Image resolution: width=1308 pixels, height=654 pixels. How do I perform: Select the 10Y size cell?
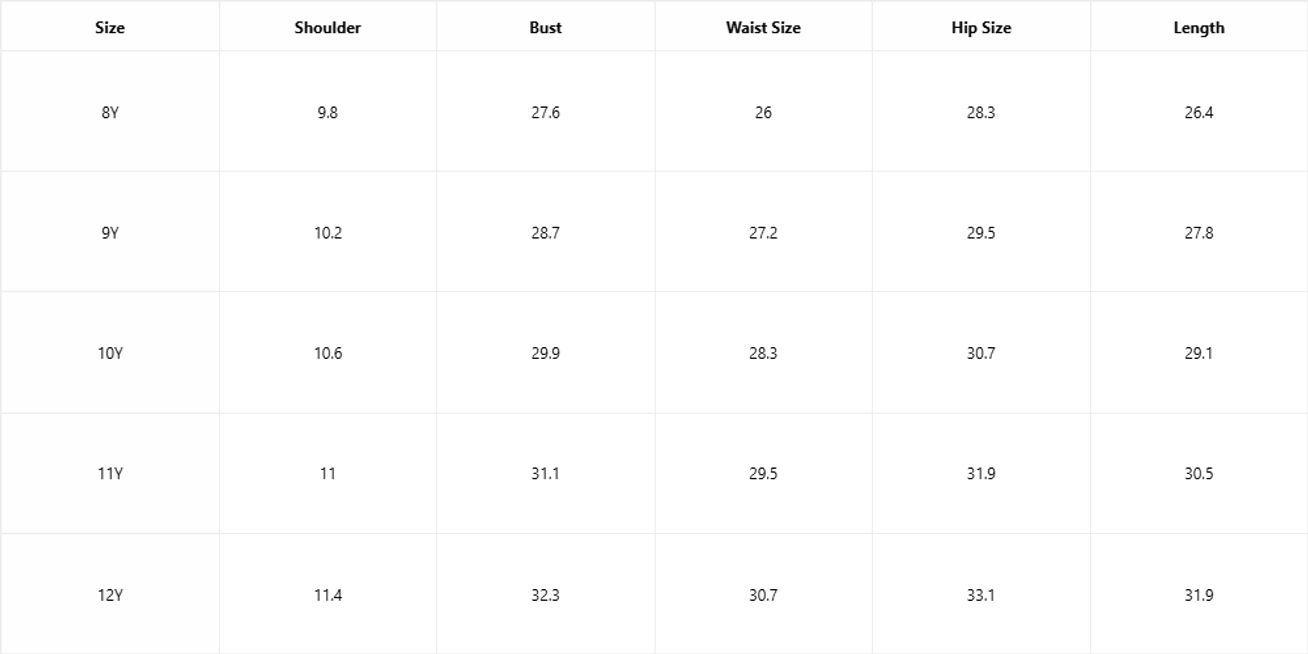click(110, 353)
